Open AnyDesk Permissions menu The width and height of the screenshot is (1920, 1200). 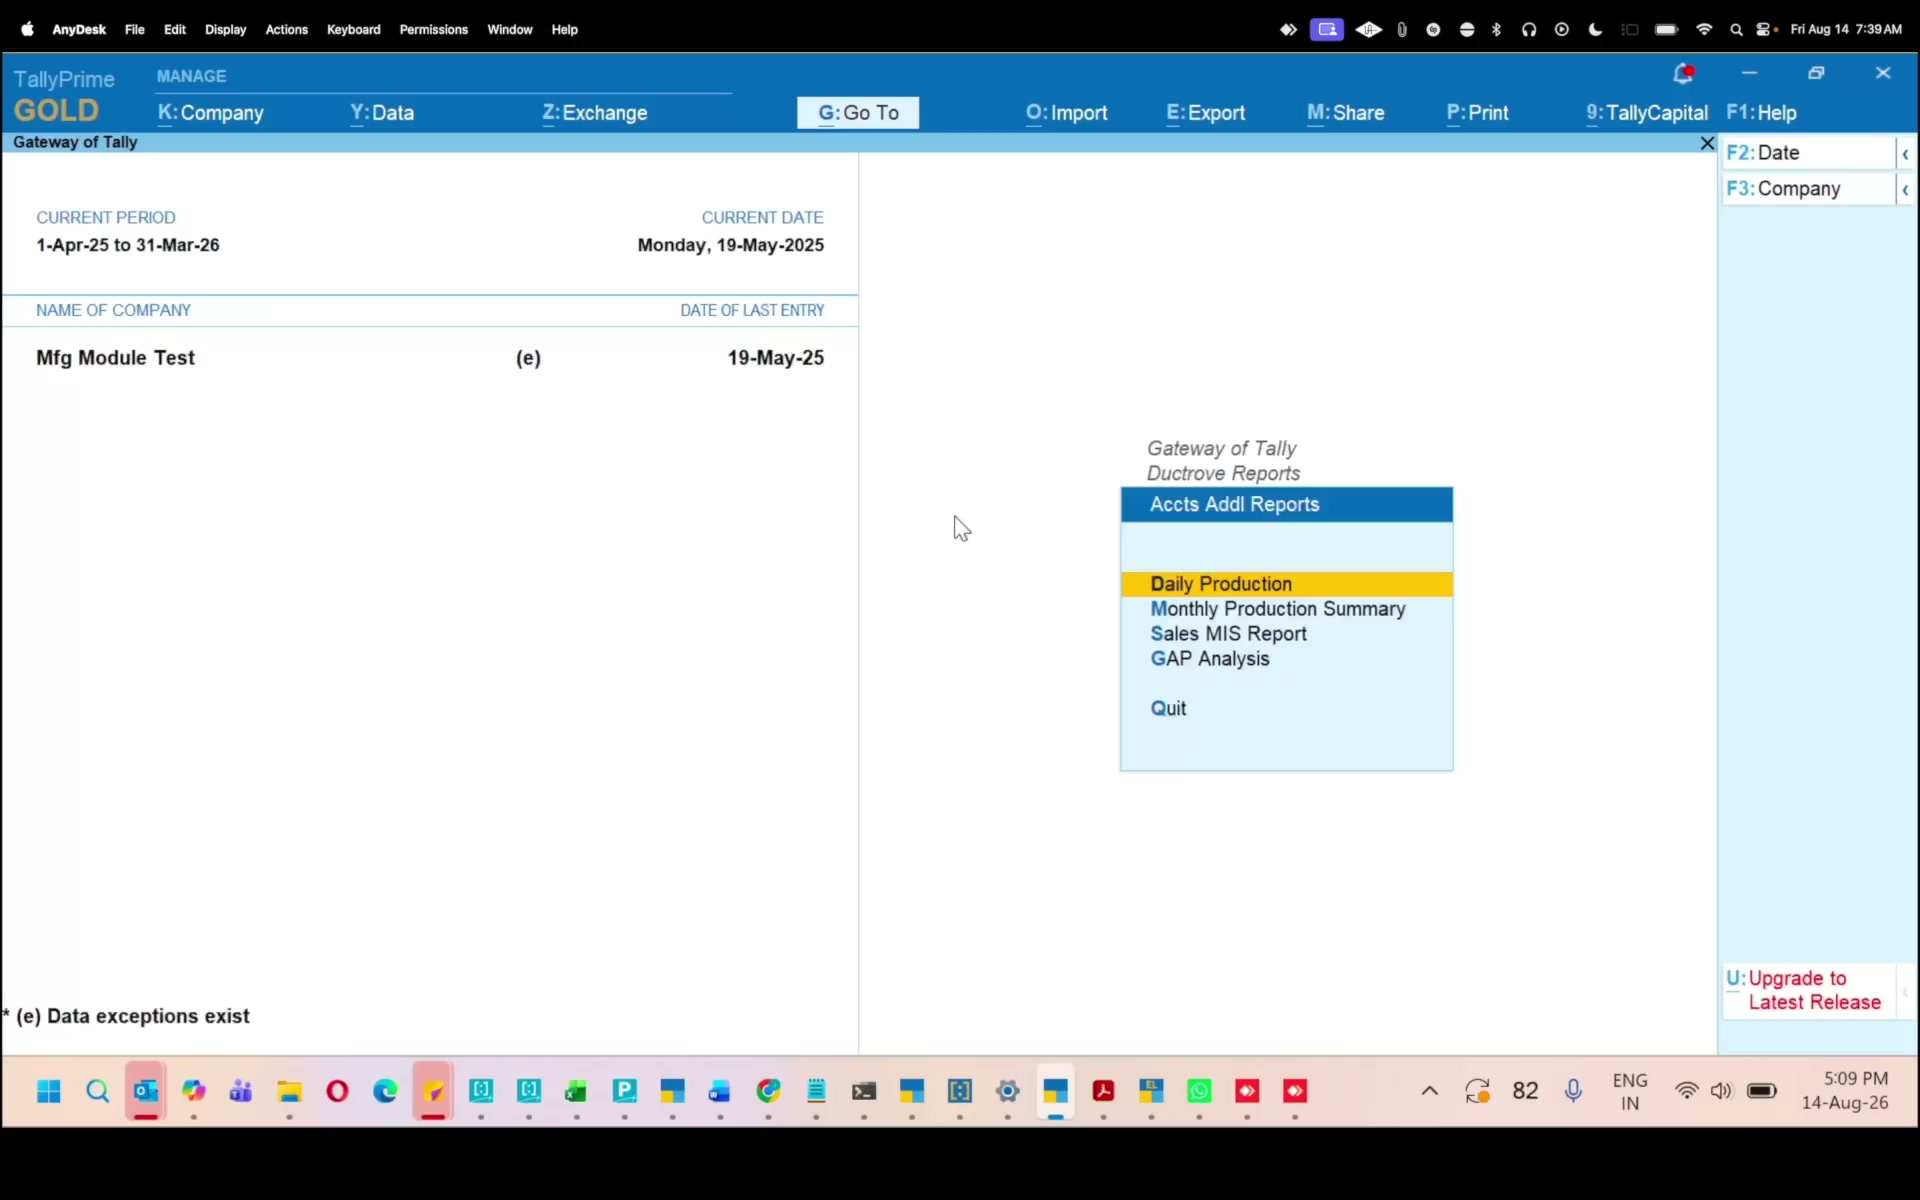tap(434, 30)
